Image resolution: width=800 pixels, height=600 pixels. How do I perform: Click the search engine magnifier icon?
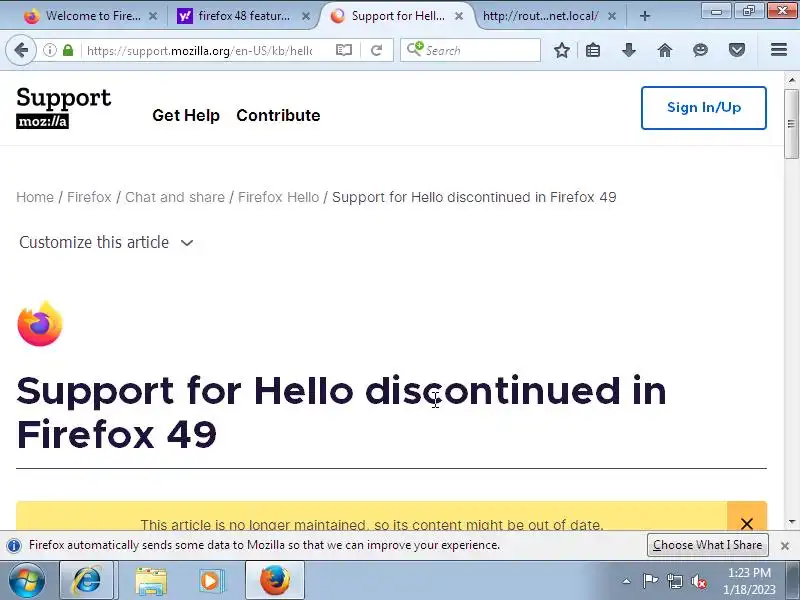point(415,49)
